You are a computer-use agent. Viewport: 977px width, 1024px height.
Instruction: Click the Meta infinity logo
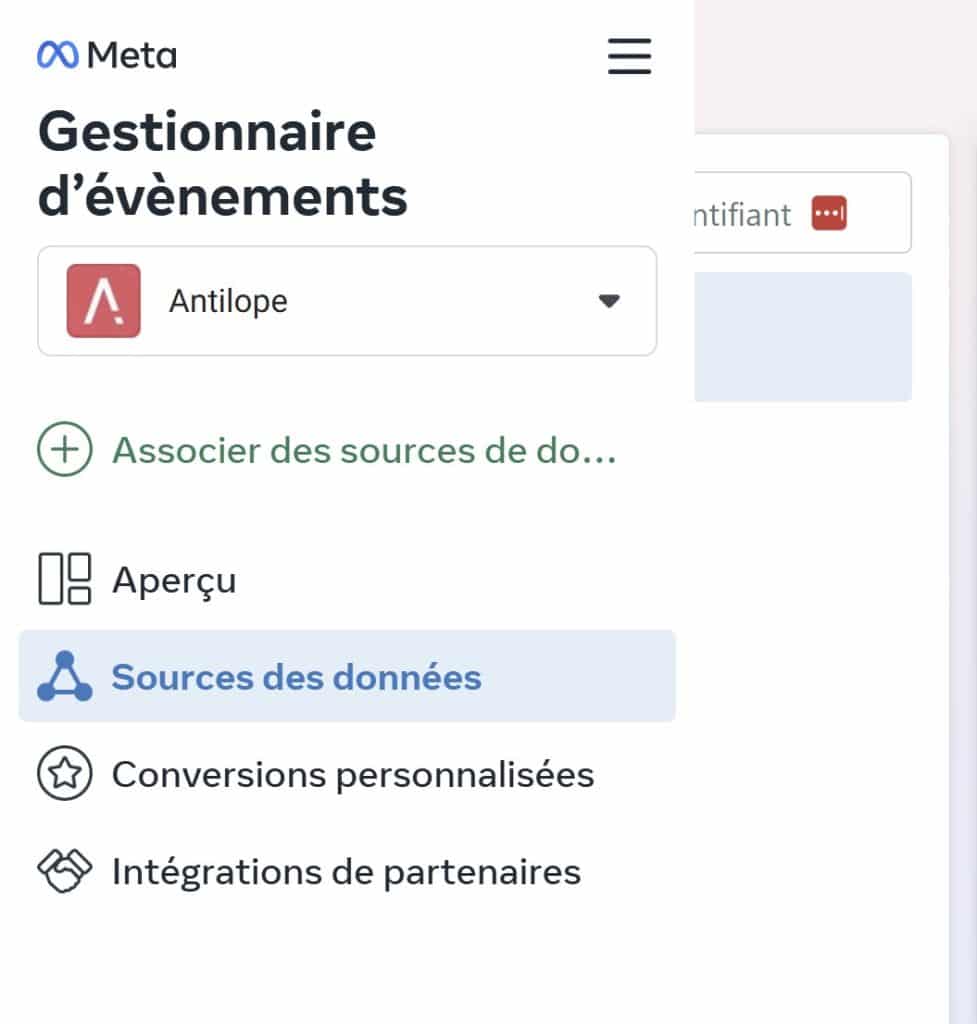pos(58,55)
